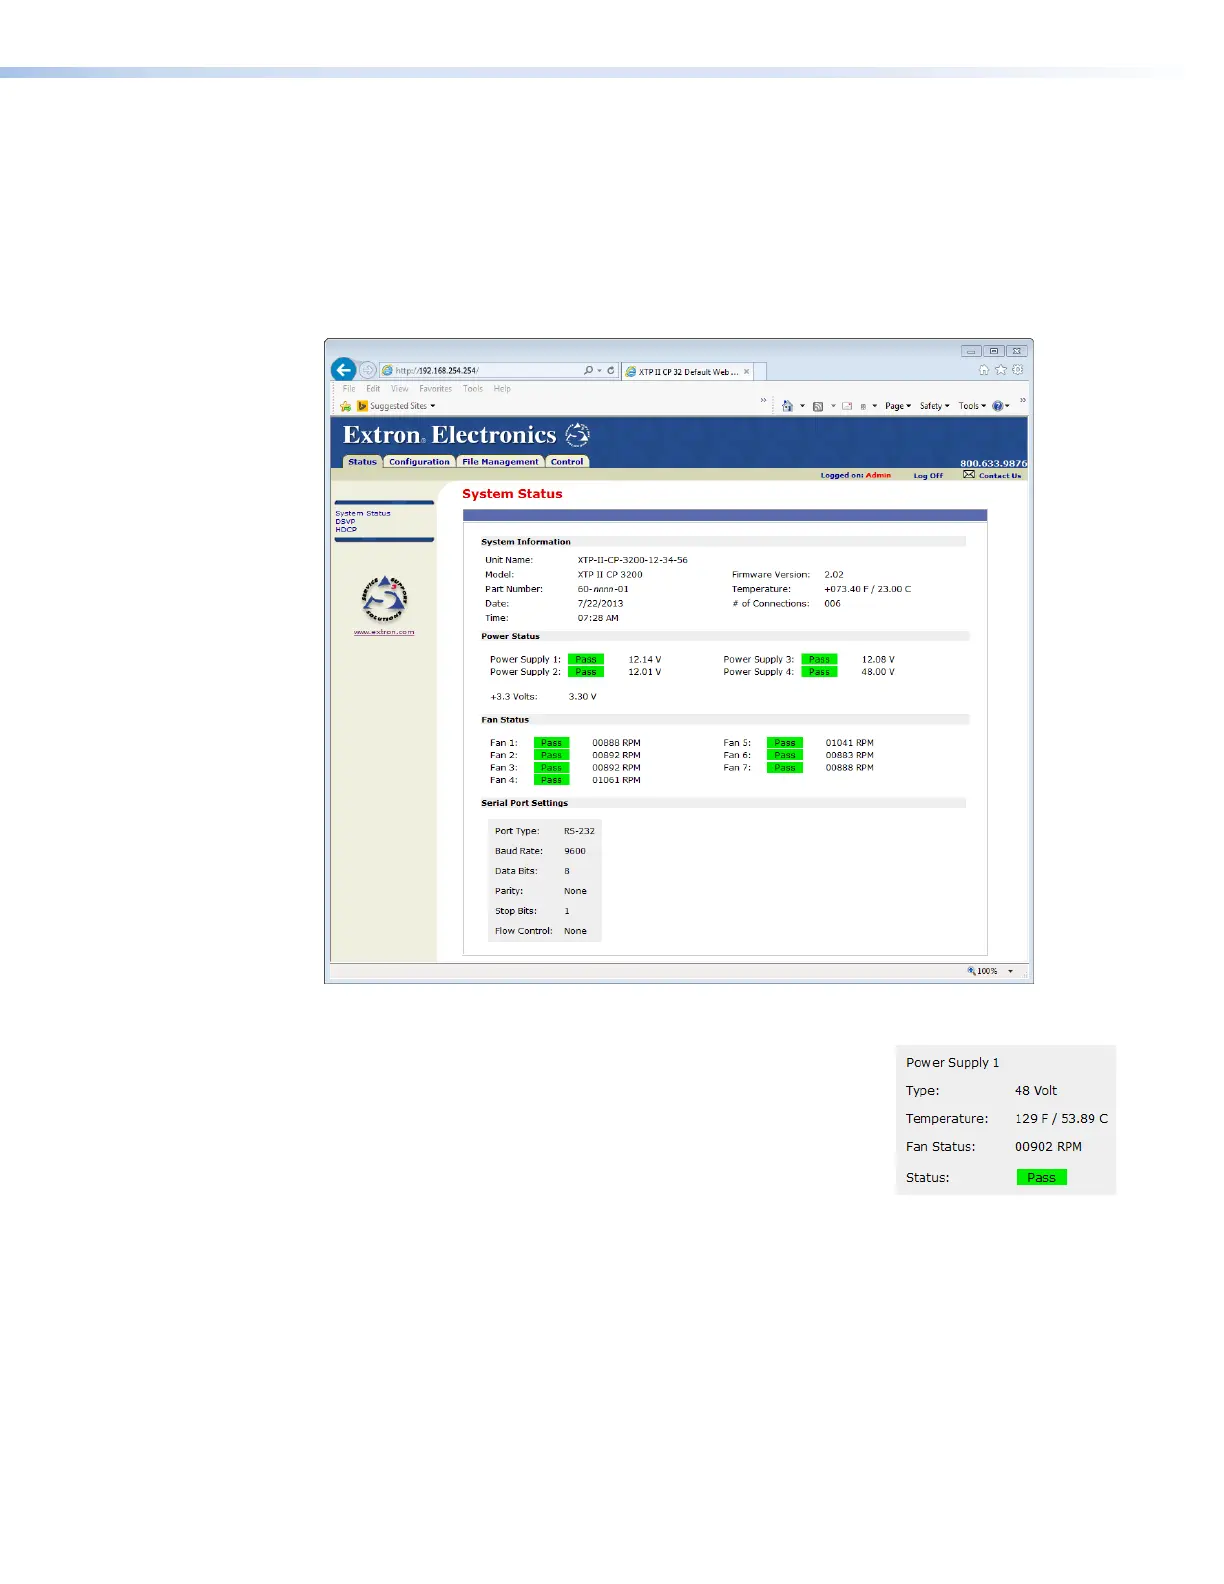Close the XTP II CP 32 browser tab
The height and width of the screenshot is (1584, 1224).
pos(746,372)
